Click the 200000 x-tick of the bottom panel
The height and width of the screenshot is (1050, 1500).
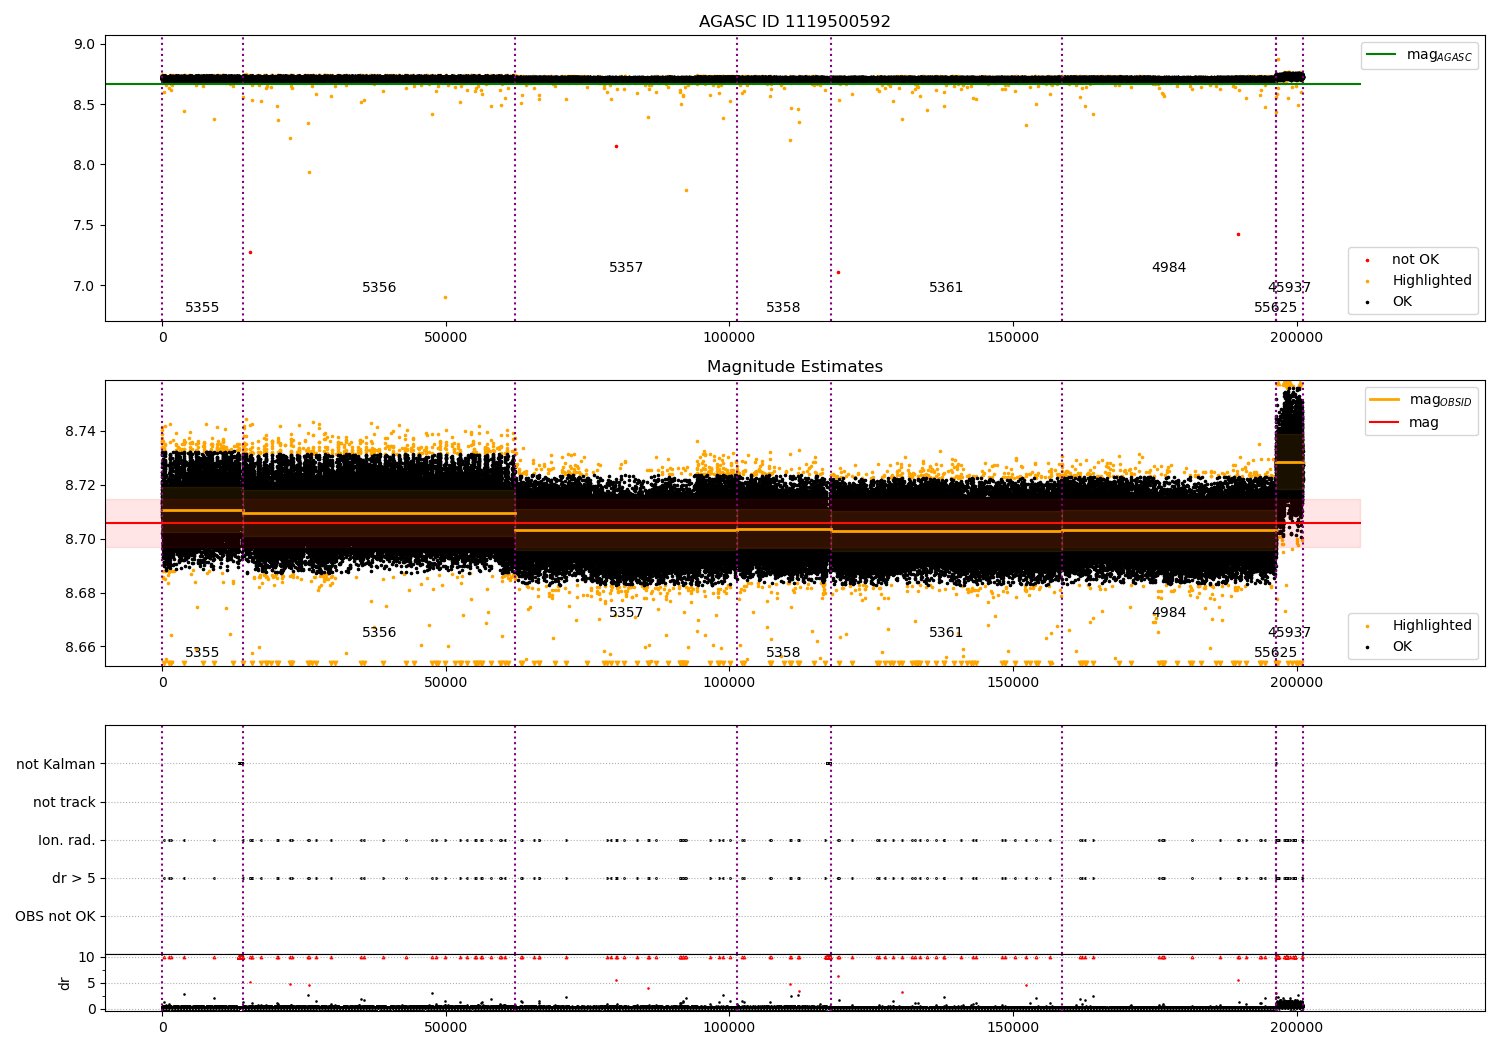tap(1297, 1028)
